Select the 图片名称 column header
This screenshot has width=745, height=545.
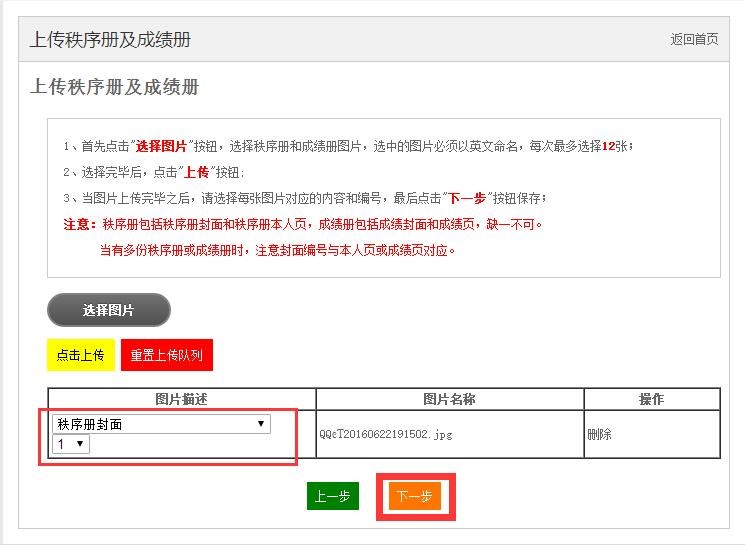pyautogui.click(x=449, y=399)
